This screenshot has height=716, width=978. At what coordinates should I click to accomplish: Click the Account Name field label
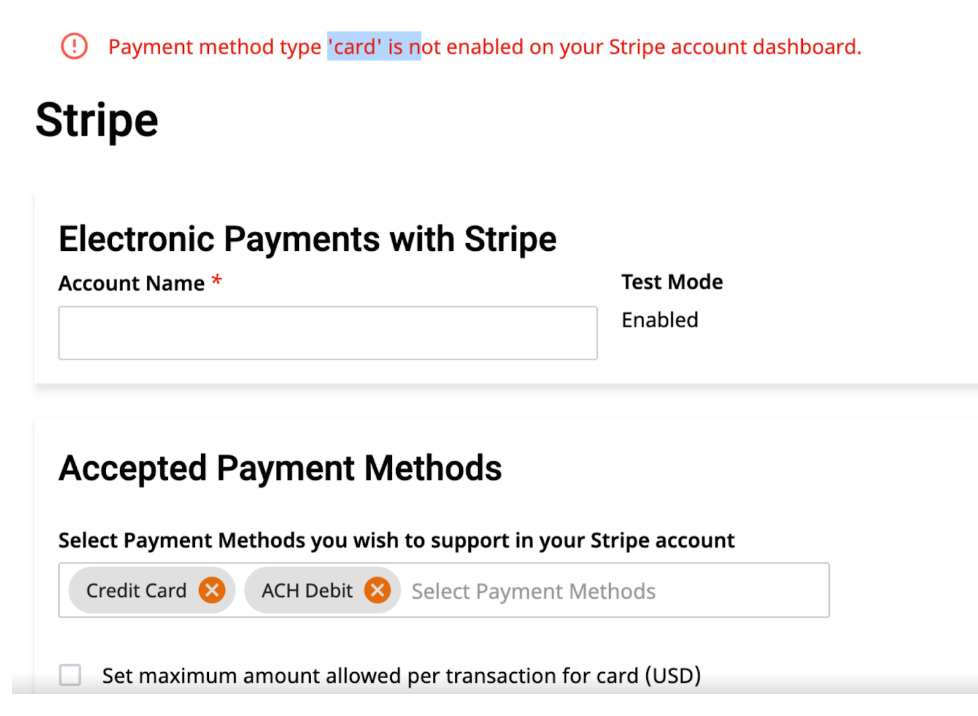click(131, 284)
